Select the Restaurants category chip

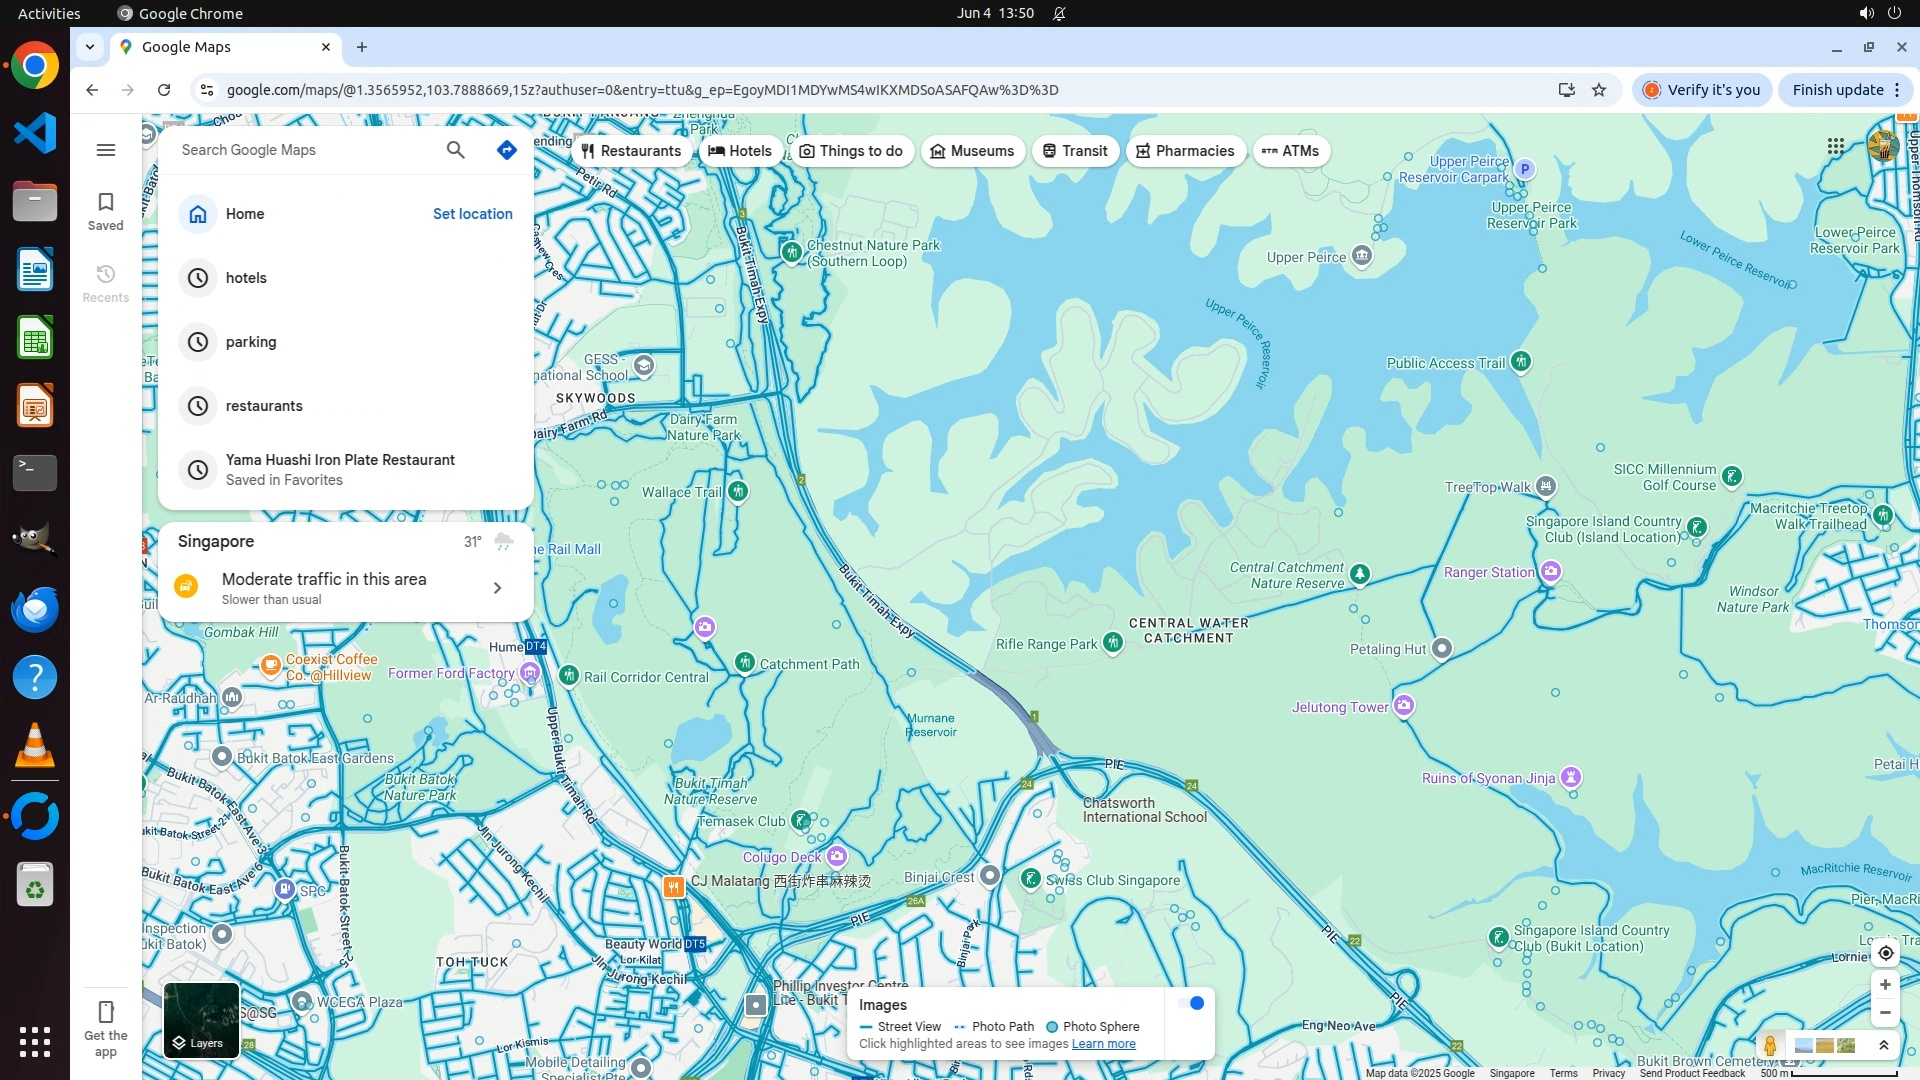(631, 151)
